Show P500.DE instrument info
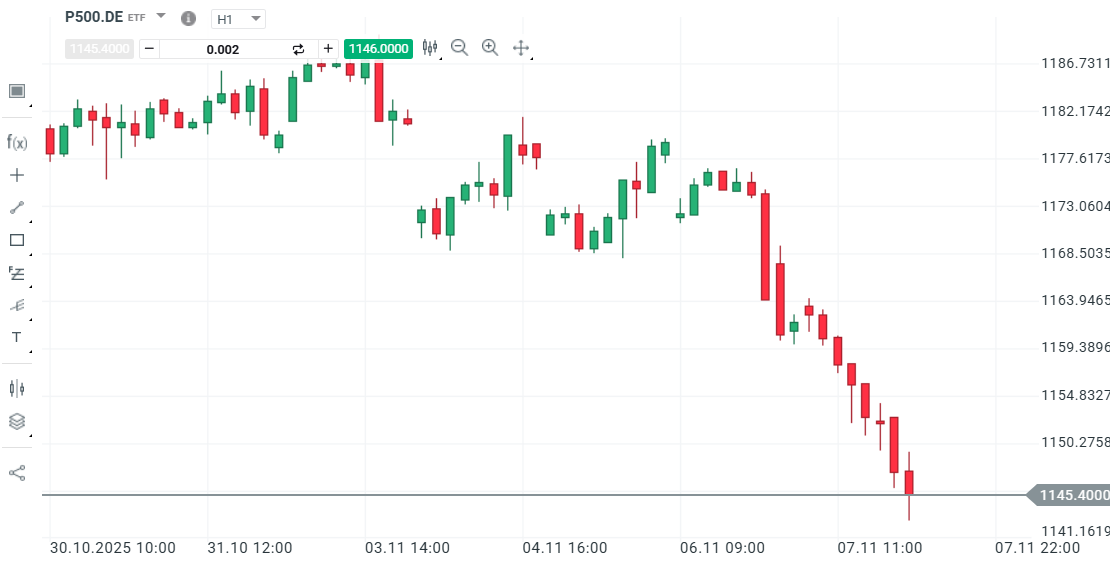This screenshot has width=1117, height=563. pyautogui.click(x=188, y=19)
